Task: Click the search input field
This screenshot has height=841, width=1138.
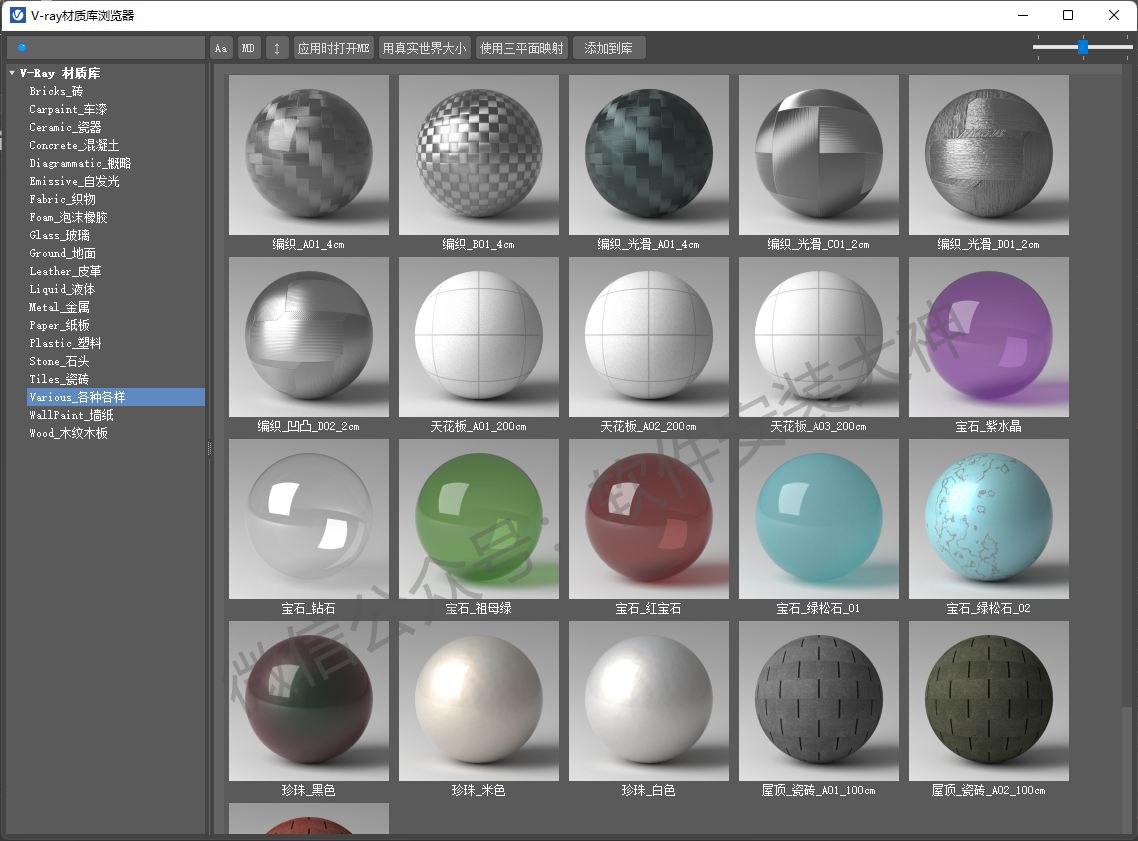Action: tap(106, 48)
